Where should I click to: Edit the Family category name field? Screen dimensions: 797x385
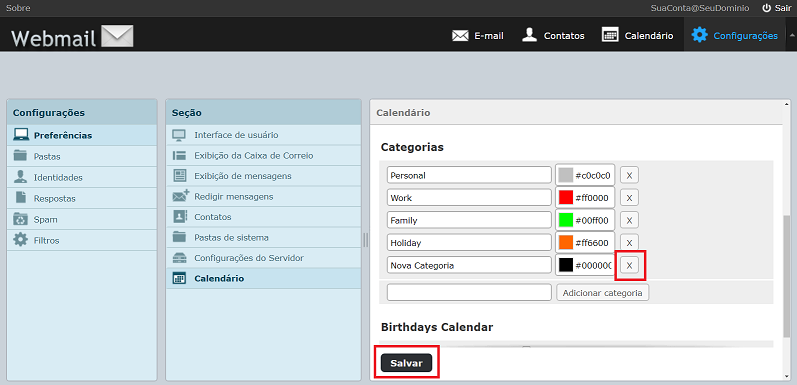(469, 220)
